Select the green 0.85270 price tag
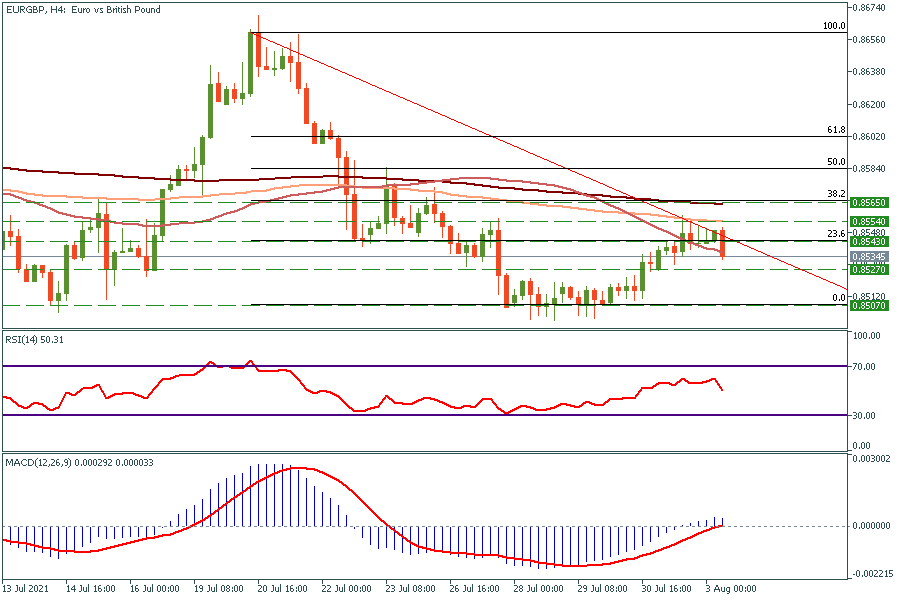The image size is (900, 600). [x=869, y=269]
